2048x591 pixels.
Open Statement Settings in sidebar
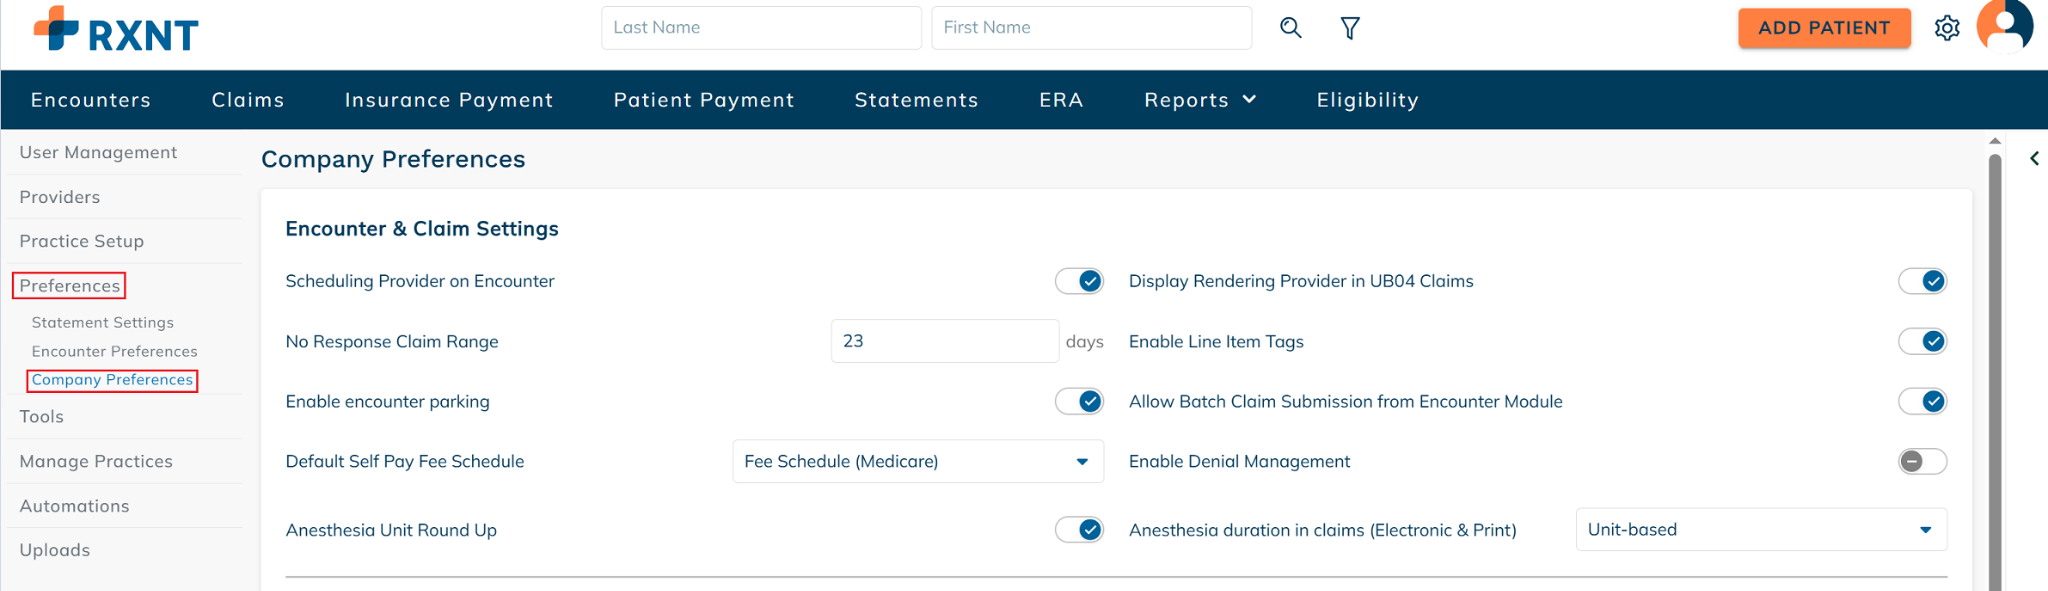103,323
